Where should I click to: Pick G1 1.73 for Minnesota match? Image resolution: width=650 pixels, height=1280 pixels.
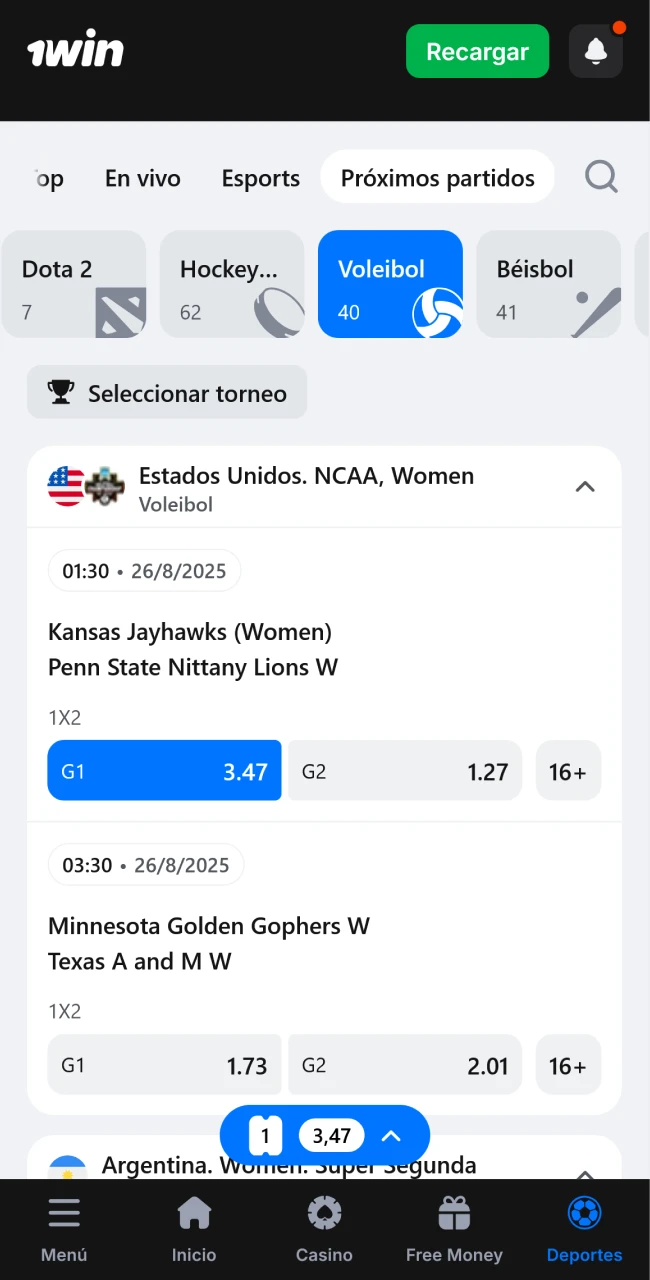[x=164, y=1065]
